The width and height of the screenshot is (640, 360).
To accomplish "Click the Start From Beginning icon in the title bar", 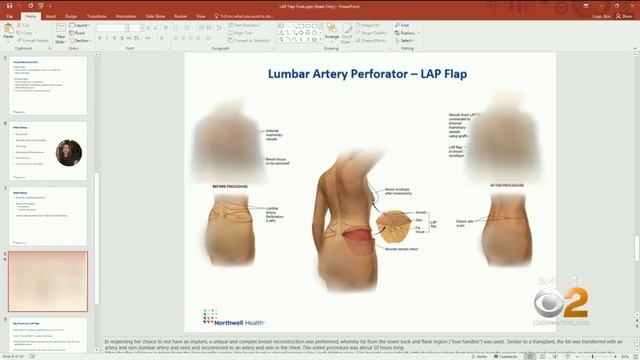I will [41, 6].
